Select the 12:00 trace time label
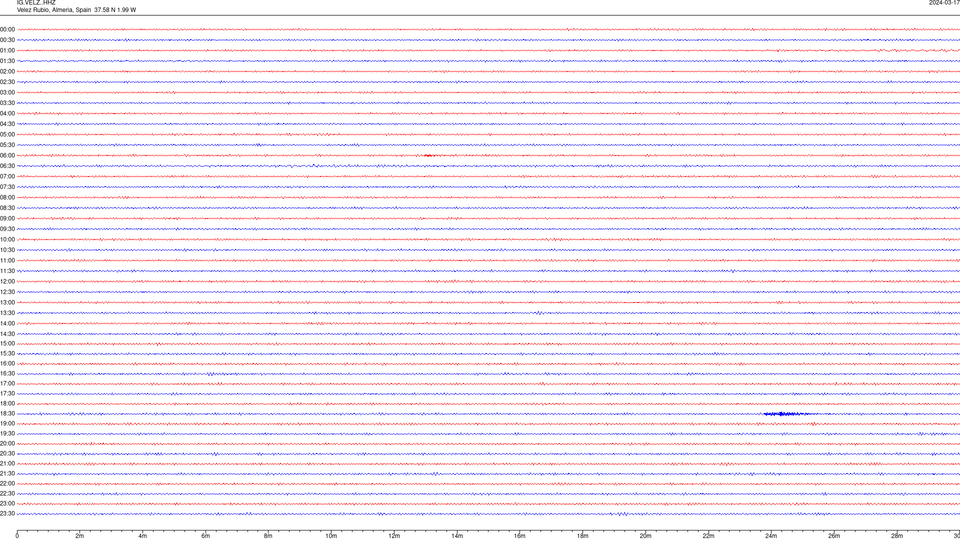Screen dimensions: 960x540 pyautogui.click(x=7, y=282)
